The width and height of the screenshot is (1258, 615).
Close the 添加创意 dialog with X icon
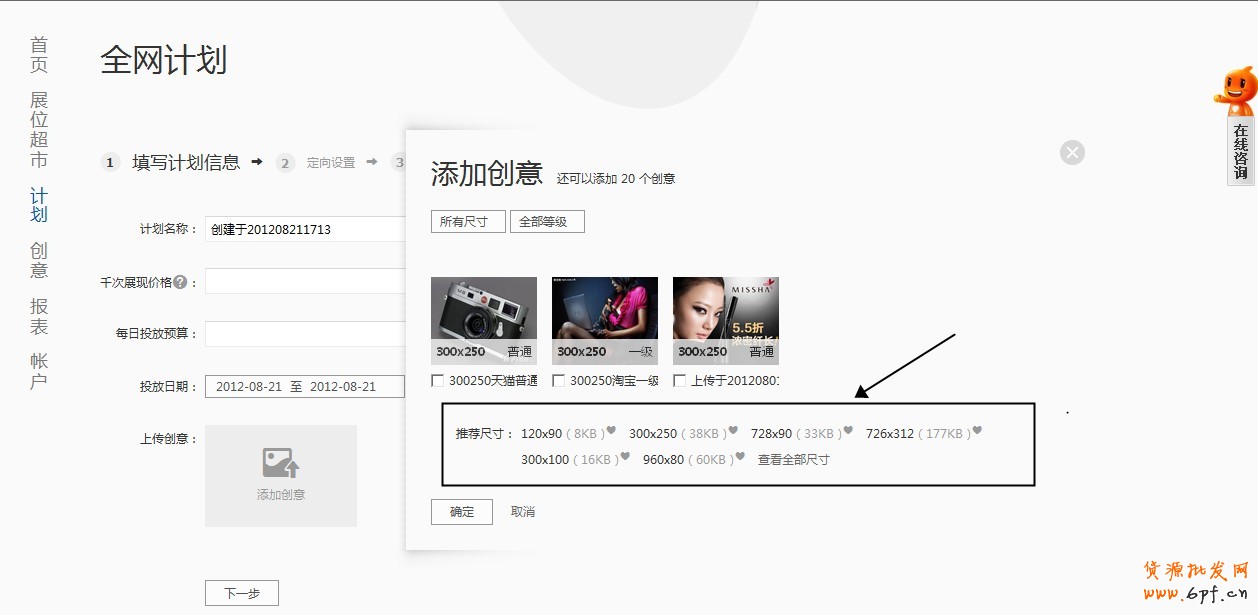click(1072, 153)
